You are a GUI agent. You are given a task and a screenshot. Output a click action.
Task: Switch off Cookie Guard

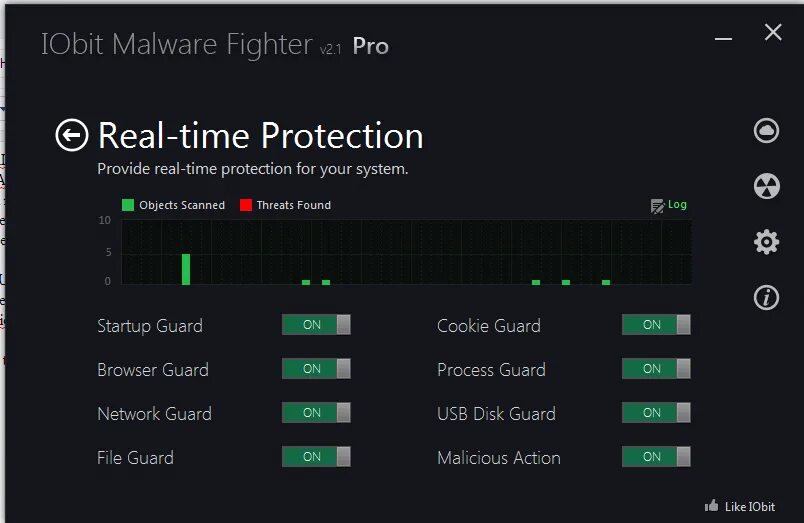tap(656, 325)
